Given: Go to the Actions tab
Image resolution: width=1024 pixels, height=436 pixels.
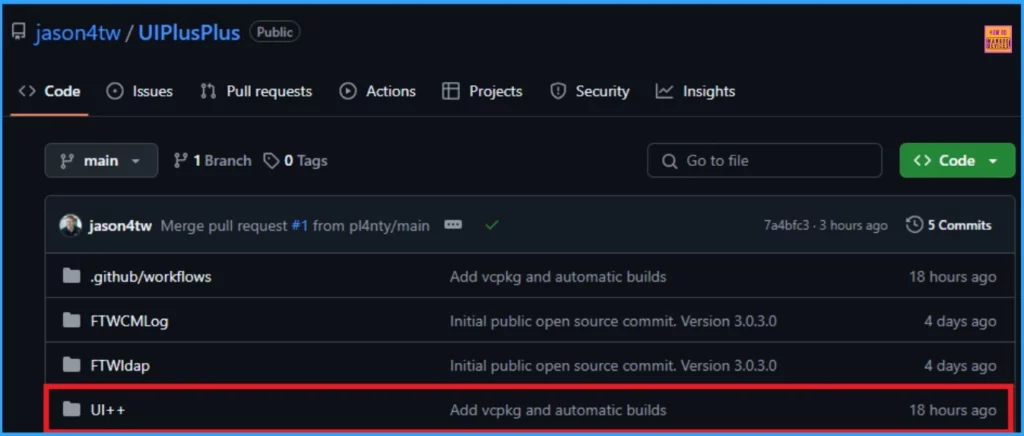Looking at the screenshot, I should (x=377, y=91).
